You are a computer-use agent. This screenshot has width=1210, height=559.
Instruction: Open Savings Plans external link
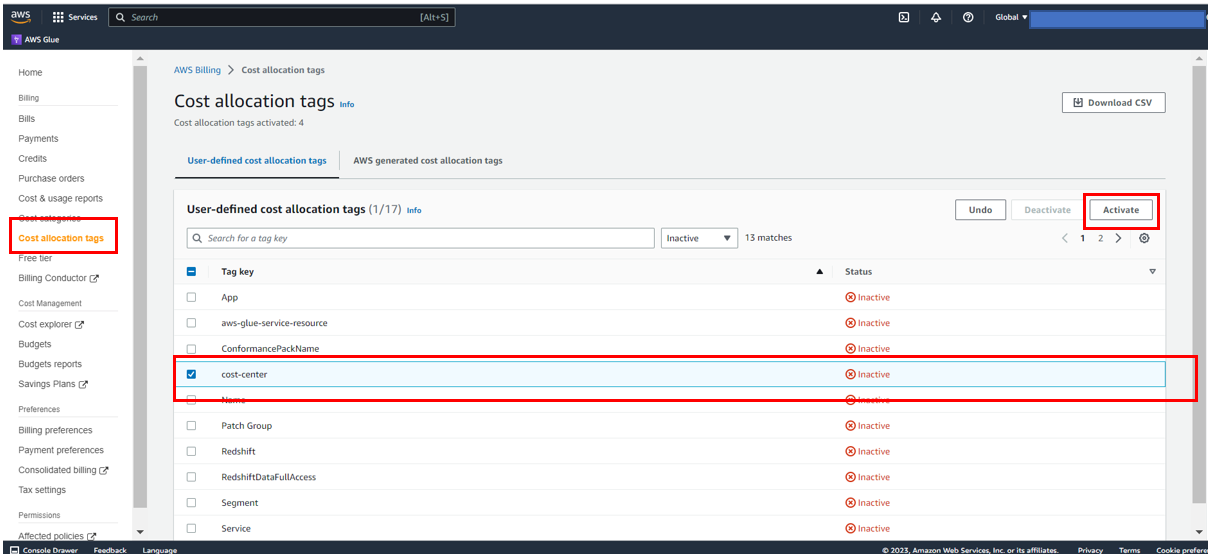53,384
